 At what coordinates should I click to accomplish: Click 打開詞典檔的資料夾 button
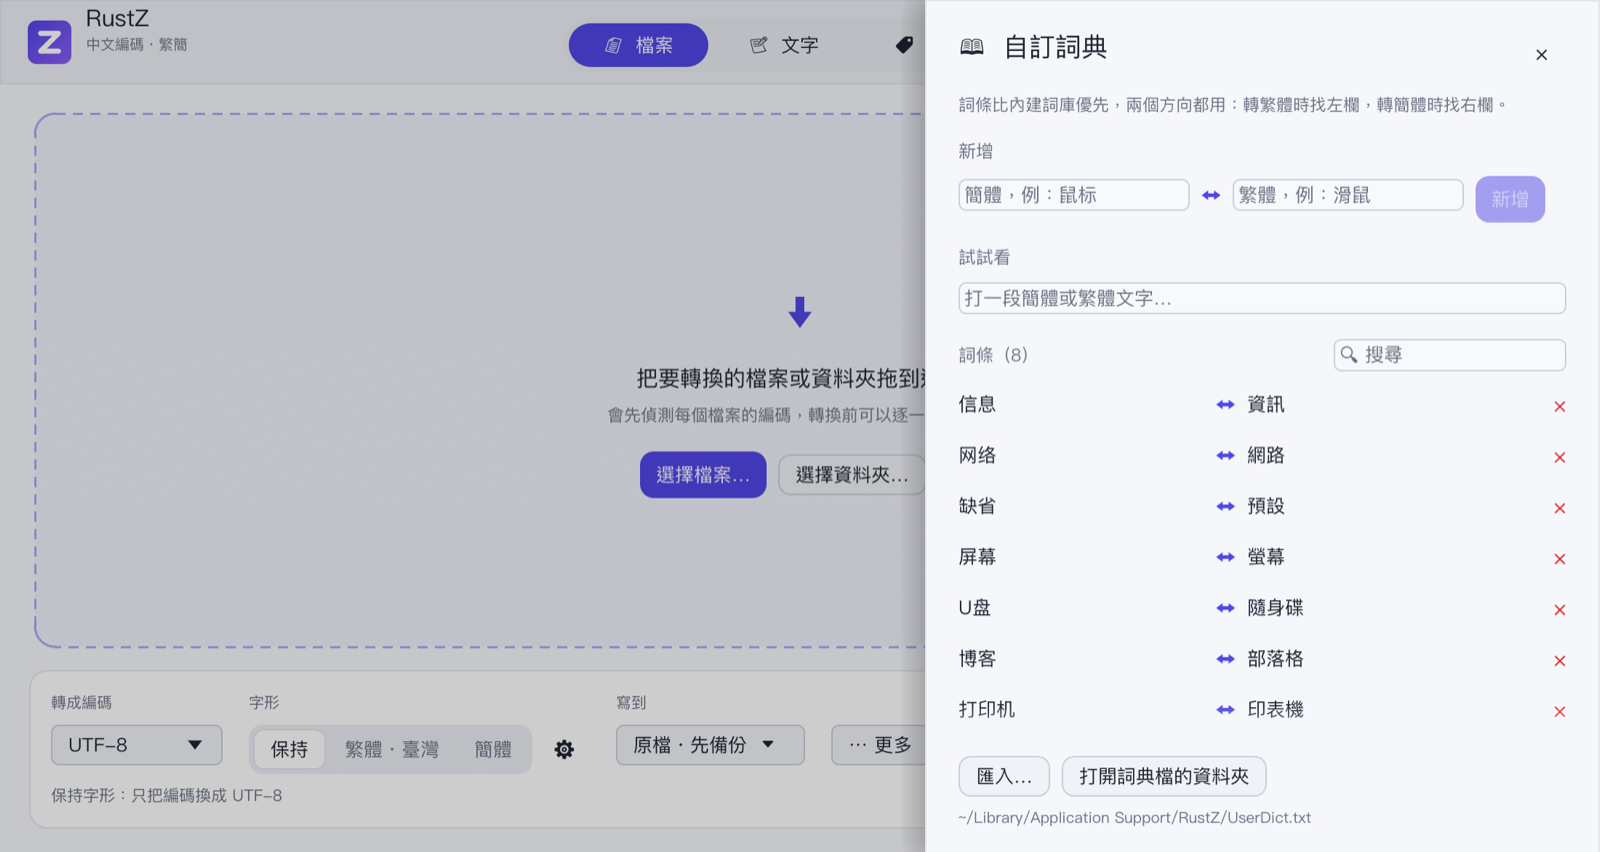[x=1164, y=776]
